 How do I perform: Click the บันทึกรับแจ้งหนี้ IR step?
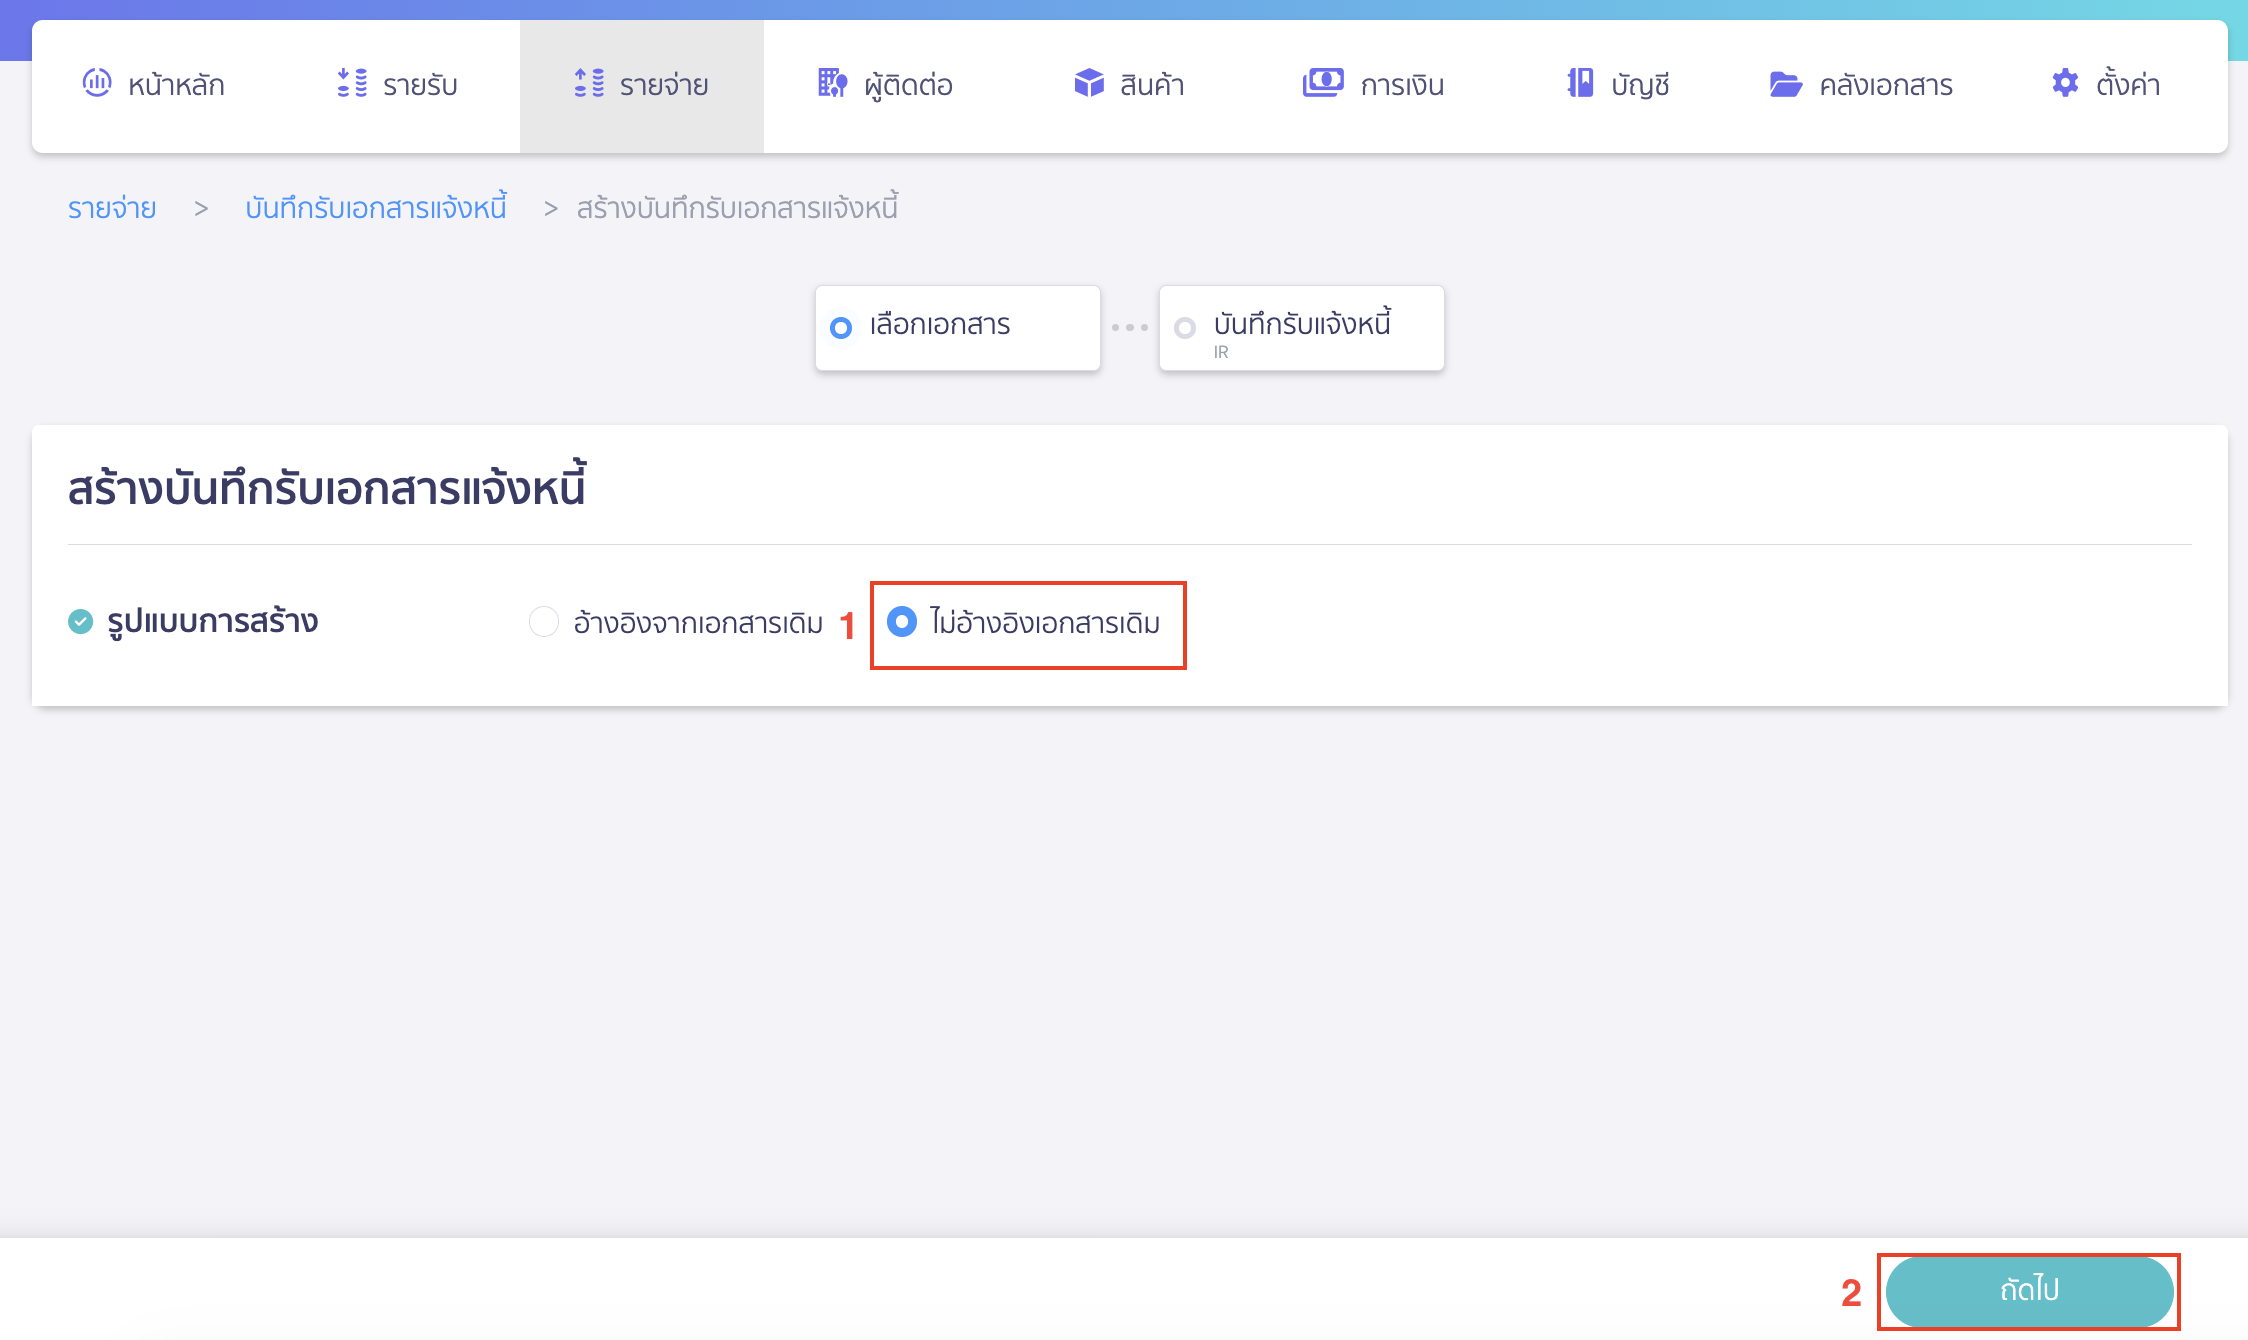(1301, 327)
